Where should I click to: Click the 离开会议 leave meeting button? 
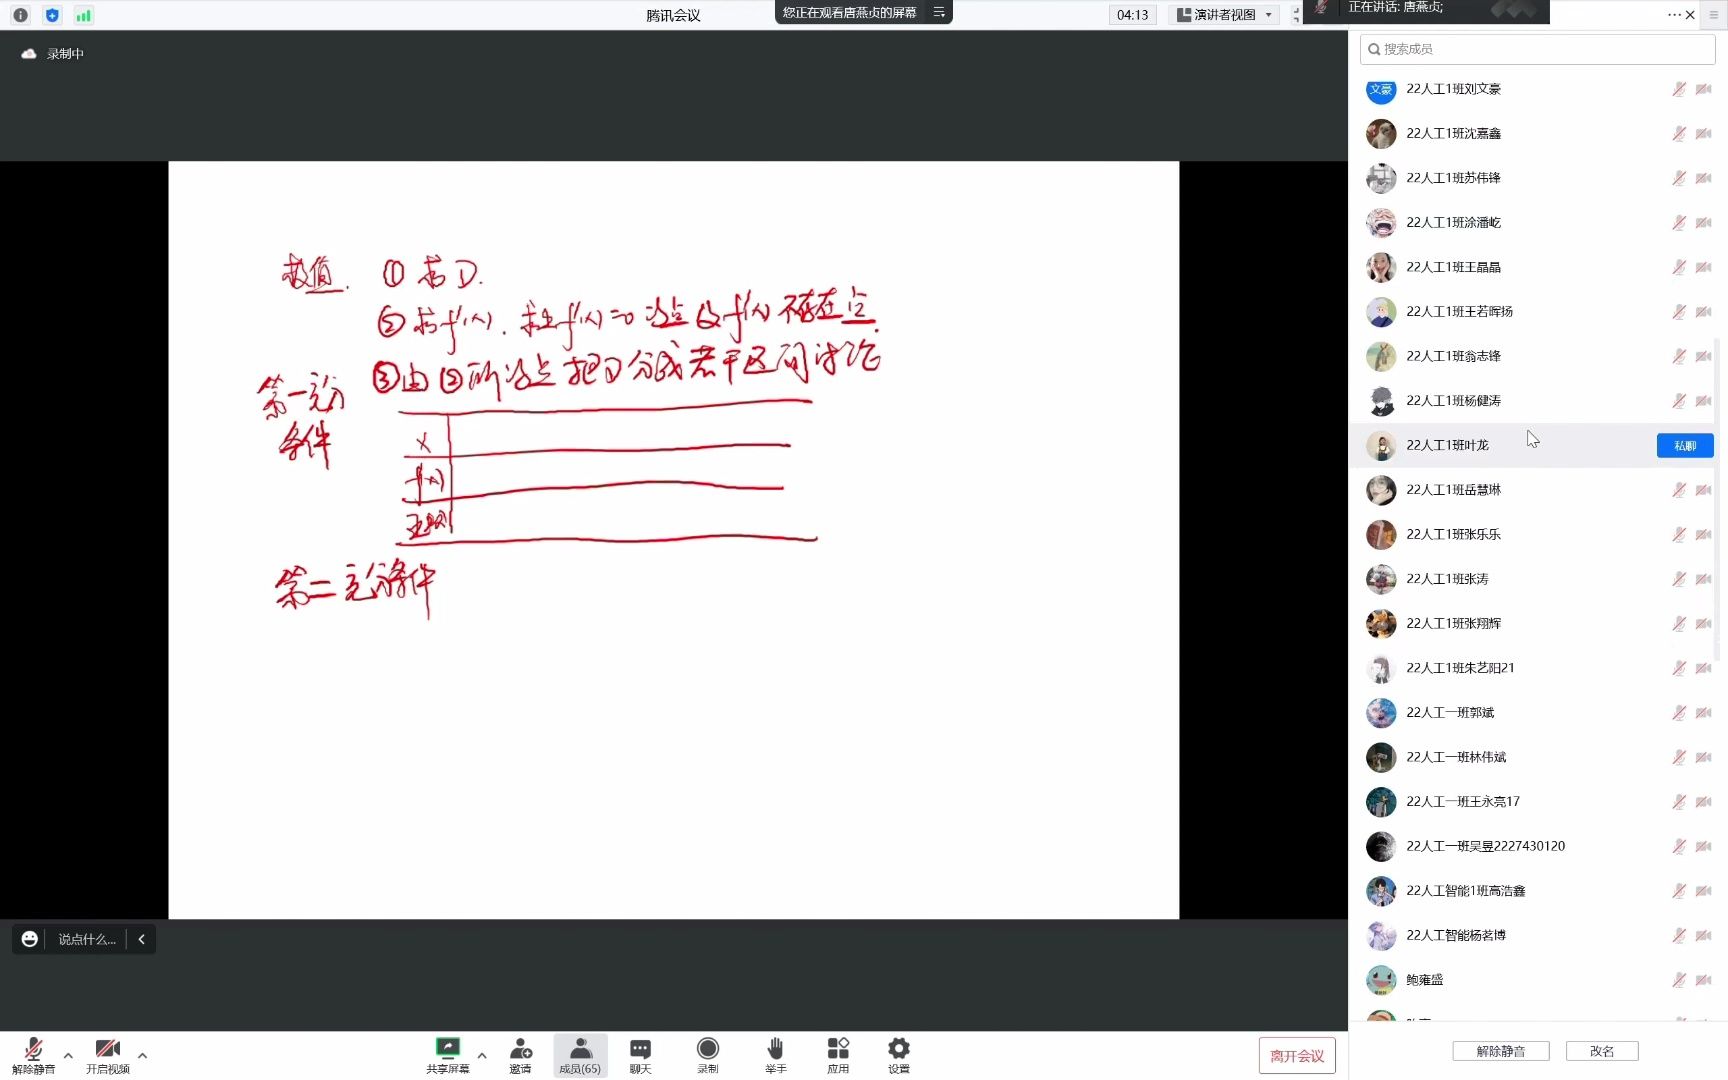[1297, 1056]
